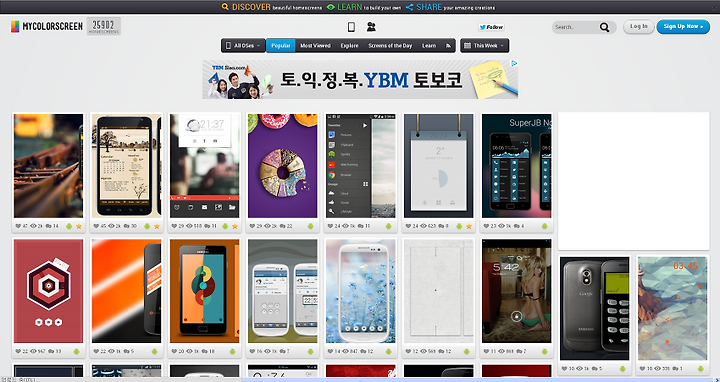Like the red hexagon screen with its heart

pyautogui.click(x=18, y=351)
